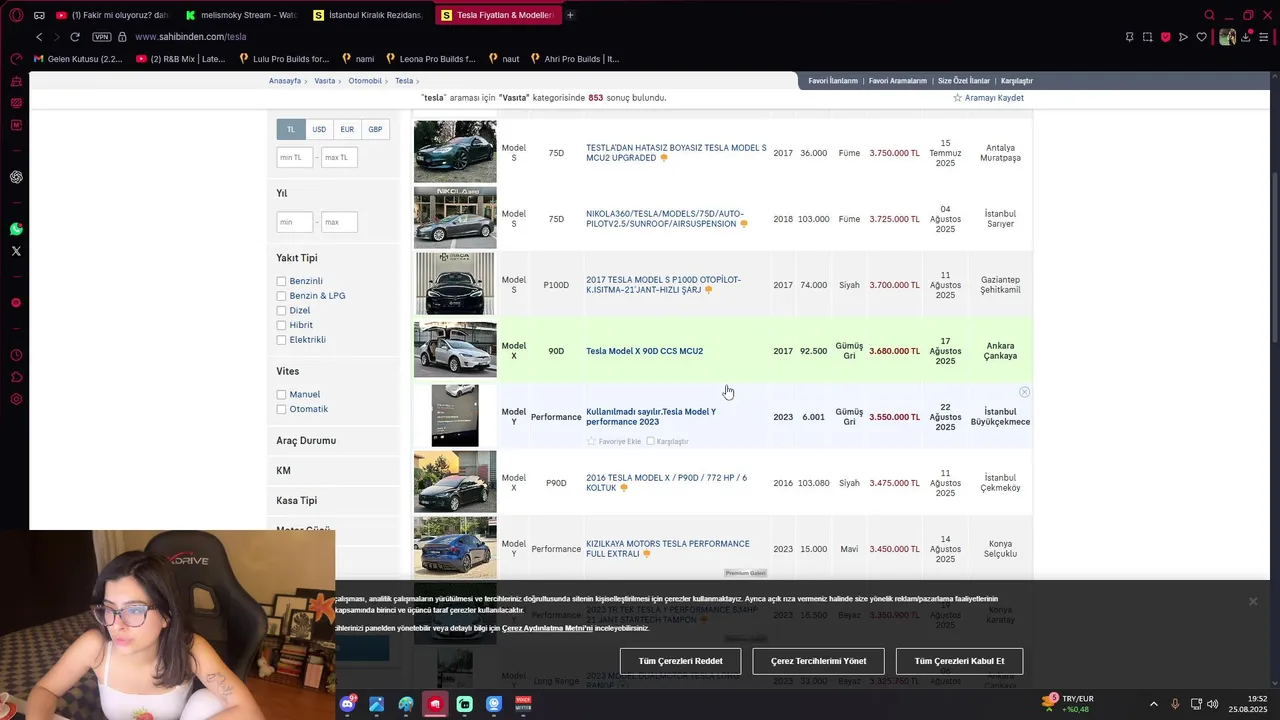Click Tüm Çerezleri Reddet button
The image size is (1280, 720).
(681, 661)
